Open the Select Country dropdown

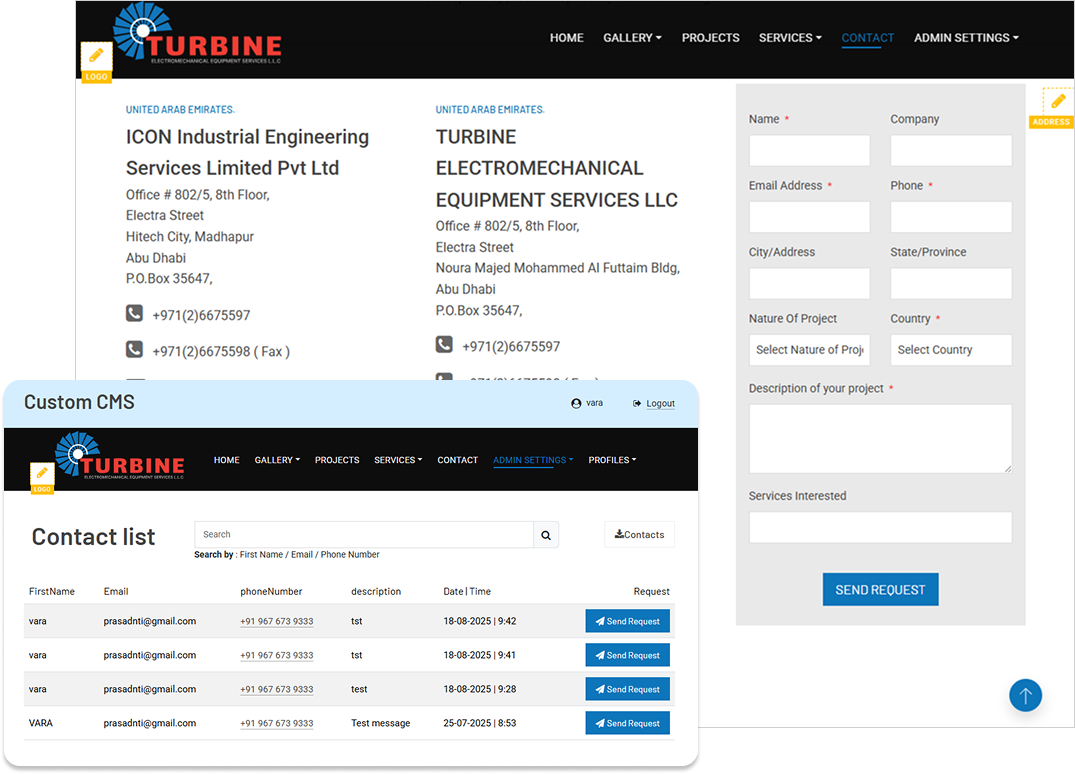coord(951,350)
